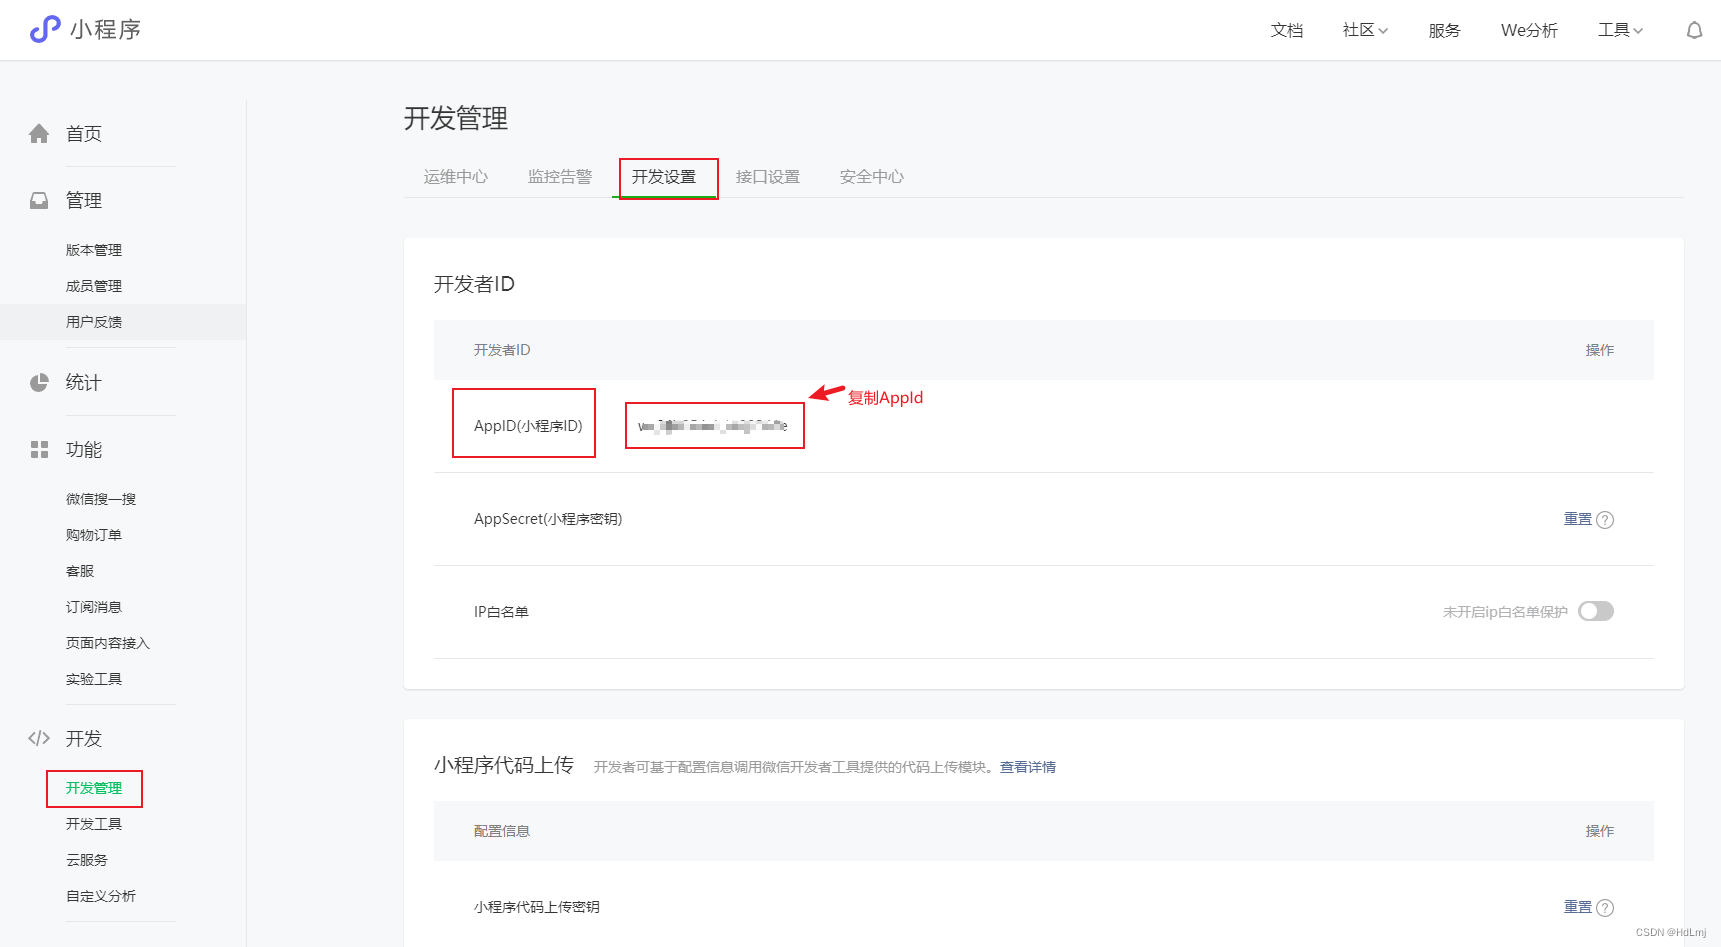Switch to the 接口设置 tab
Screen dimensions: 1721x947
[767, 176]
